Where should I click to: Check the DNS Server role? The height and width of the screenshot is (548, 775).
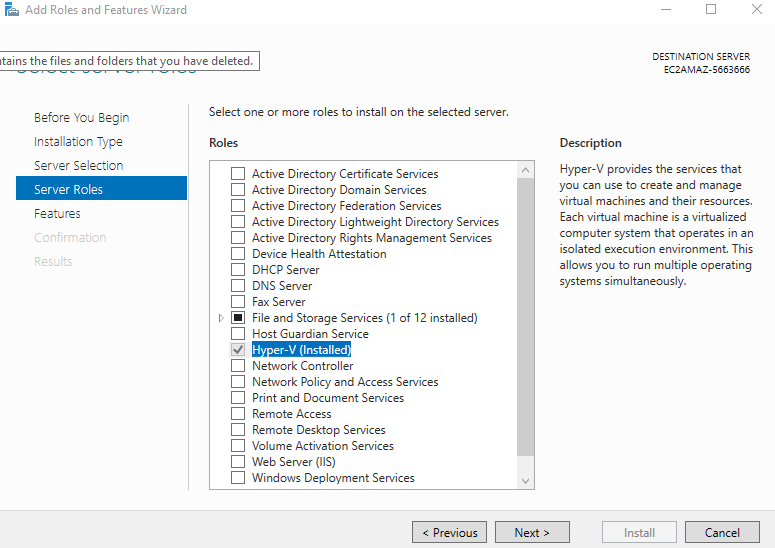pyautogui.click(x=238, y=286)
